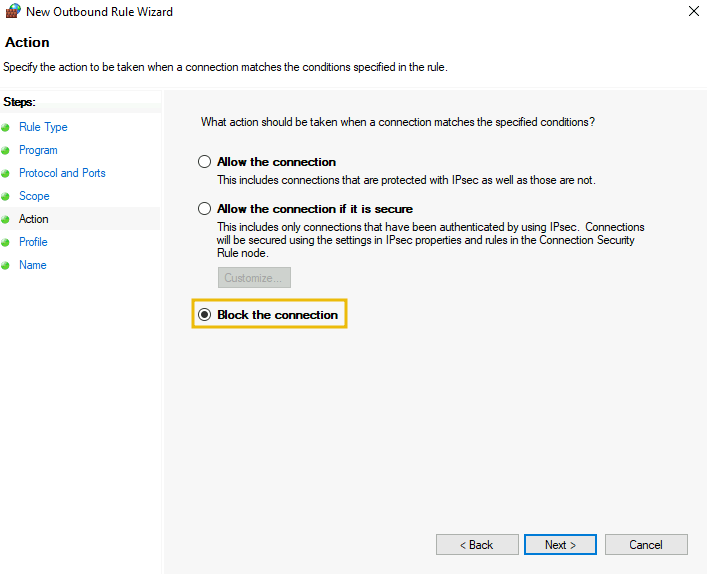Image resolution: width=707 pixels, height=574 pixels.
Task: Select the Allow the connection radio button
Action: coord(204,161)
